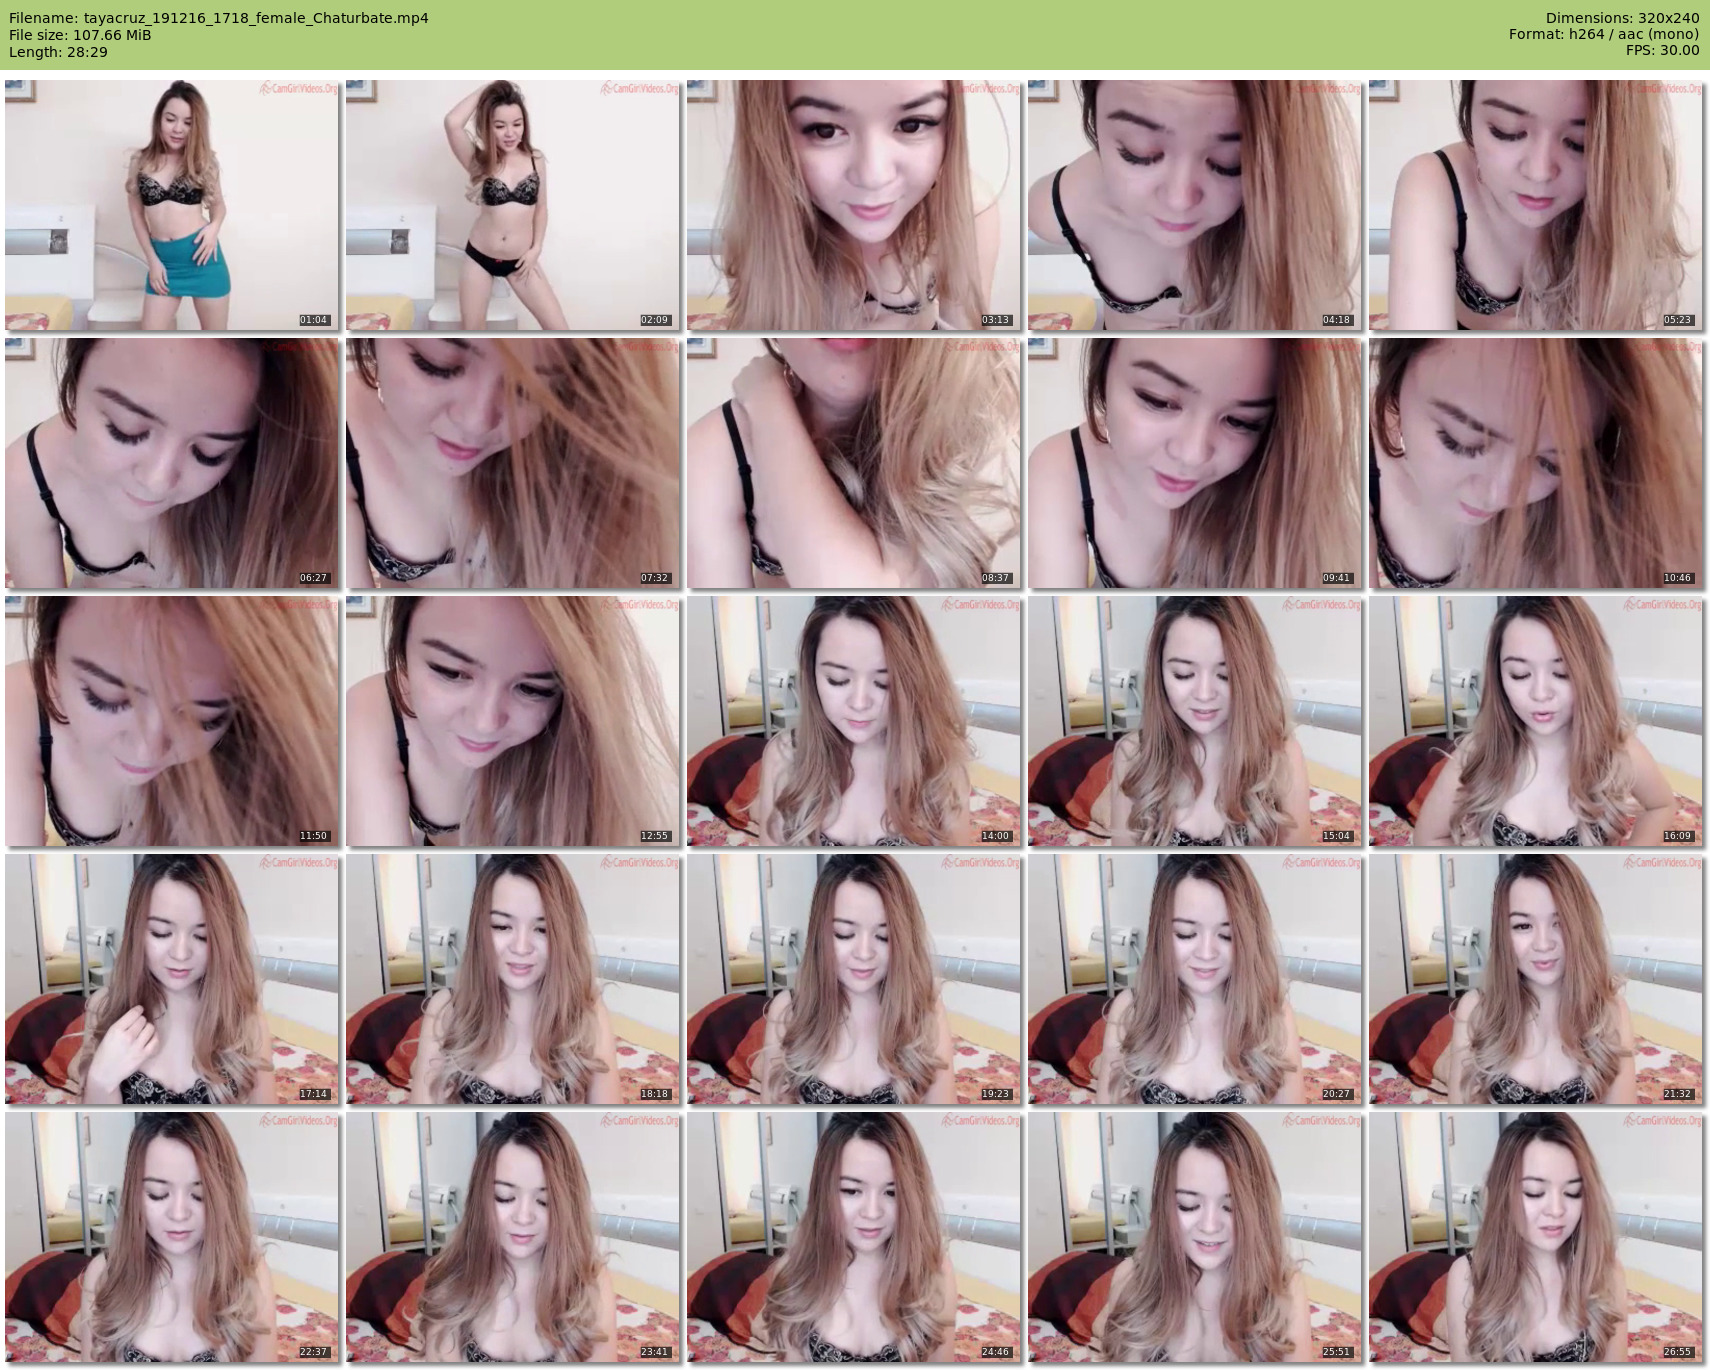This screenshot has width=1710, height=1370.
Task: Select the thumbnail marked 10:46
Action: click(1536, 463)
